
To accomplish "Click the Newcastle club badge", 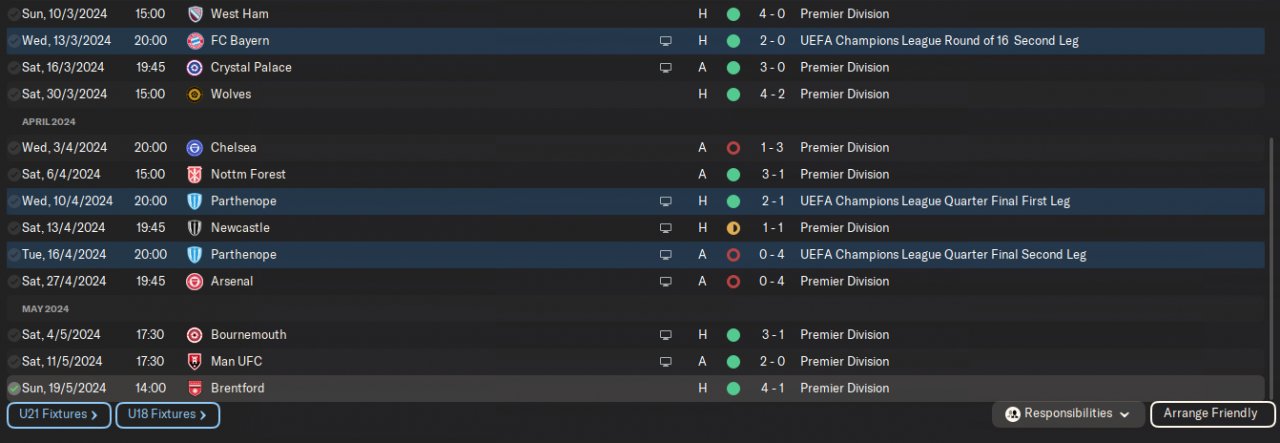I will click(x=195, y=228).
